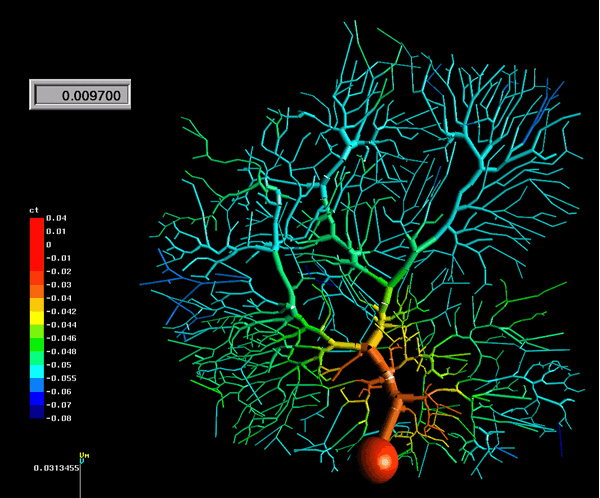Image resolution: width=600 pixels, height=498 pixels.
Task: Click the white marker on the orange trunk
Action: (387, 378)
